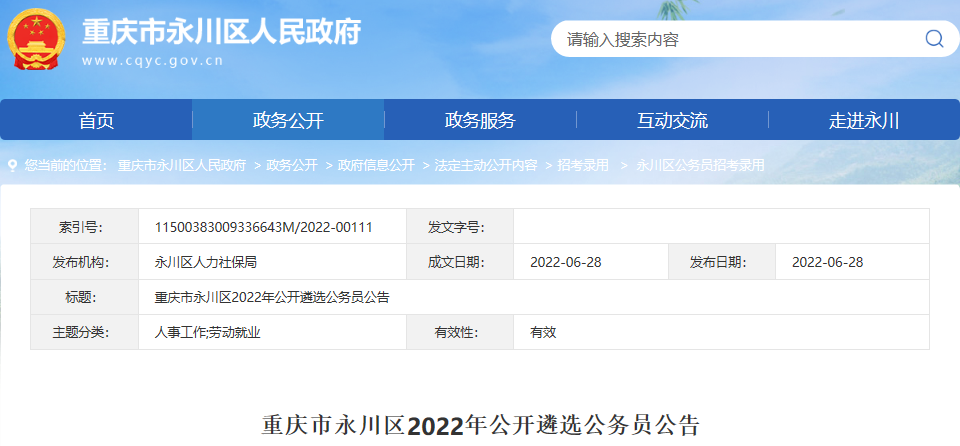Click the site title 重庆市永川区人民政府 in header
960x446 pixels.
coord(220,31)
